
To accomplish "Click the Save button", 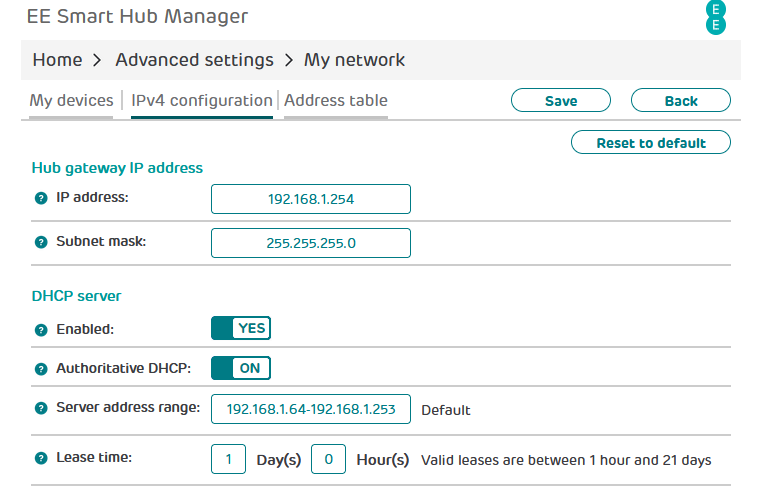I will point(561,100).
